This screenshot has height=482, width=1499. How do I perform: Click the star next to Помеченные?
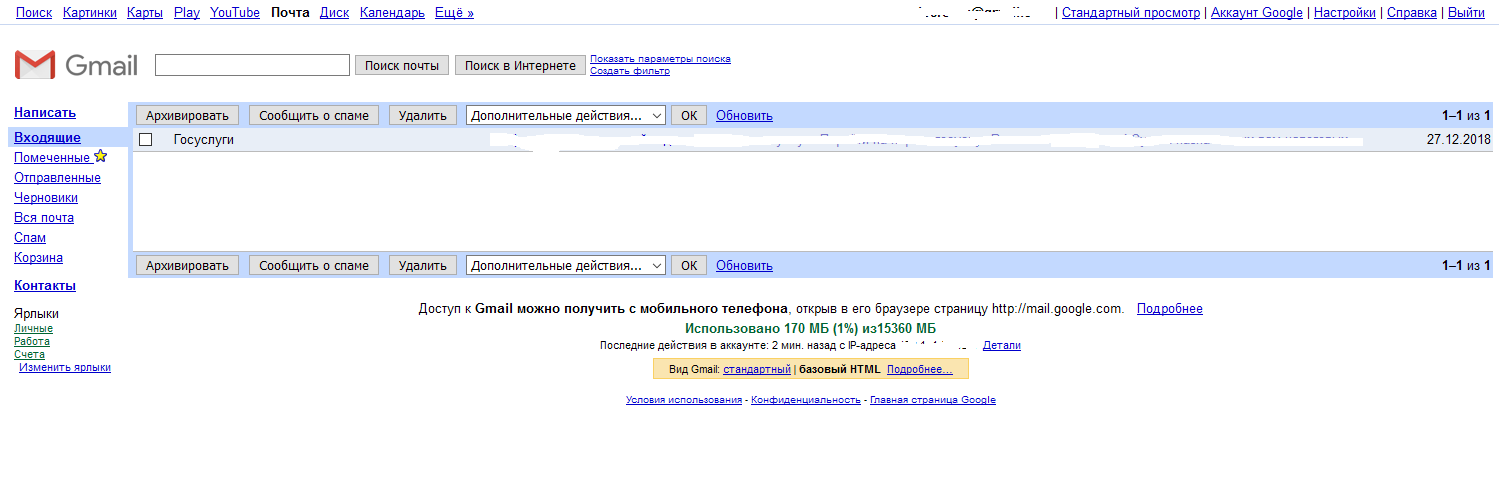pyautogui.click(x=100, y=157)
